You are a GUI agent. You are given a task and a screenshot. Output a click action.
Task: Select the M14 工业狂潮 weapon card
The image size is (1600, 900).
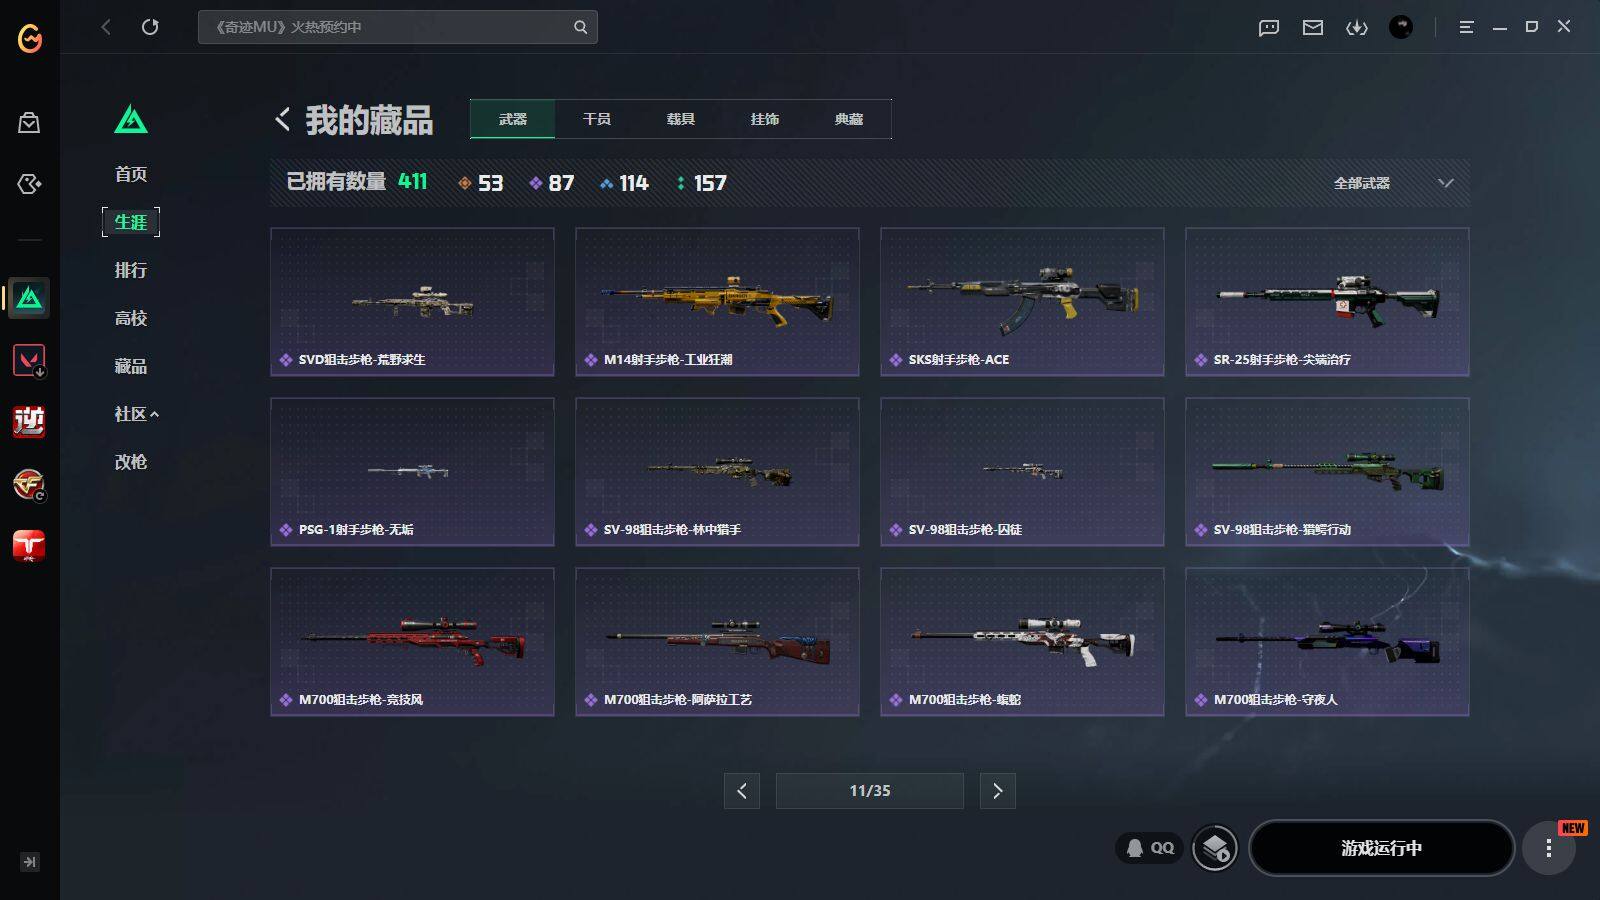coord(717,302)
